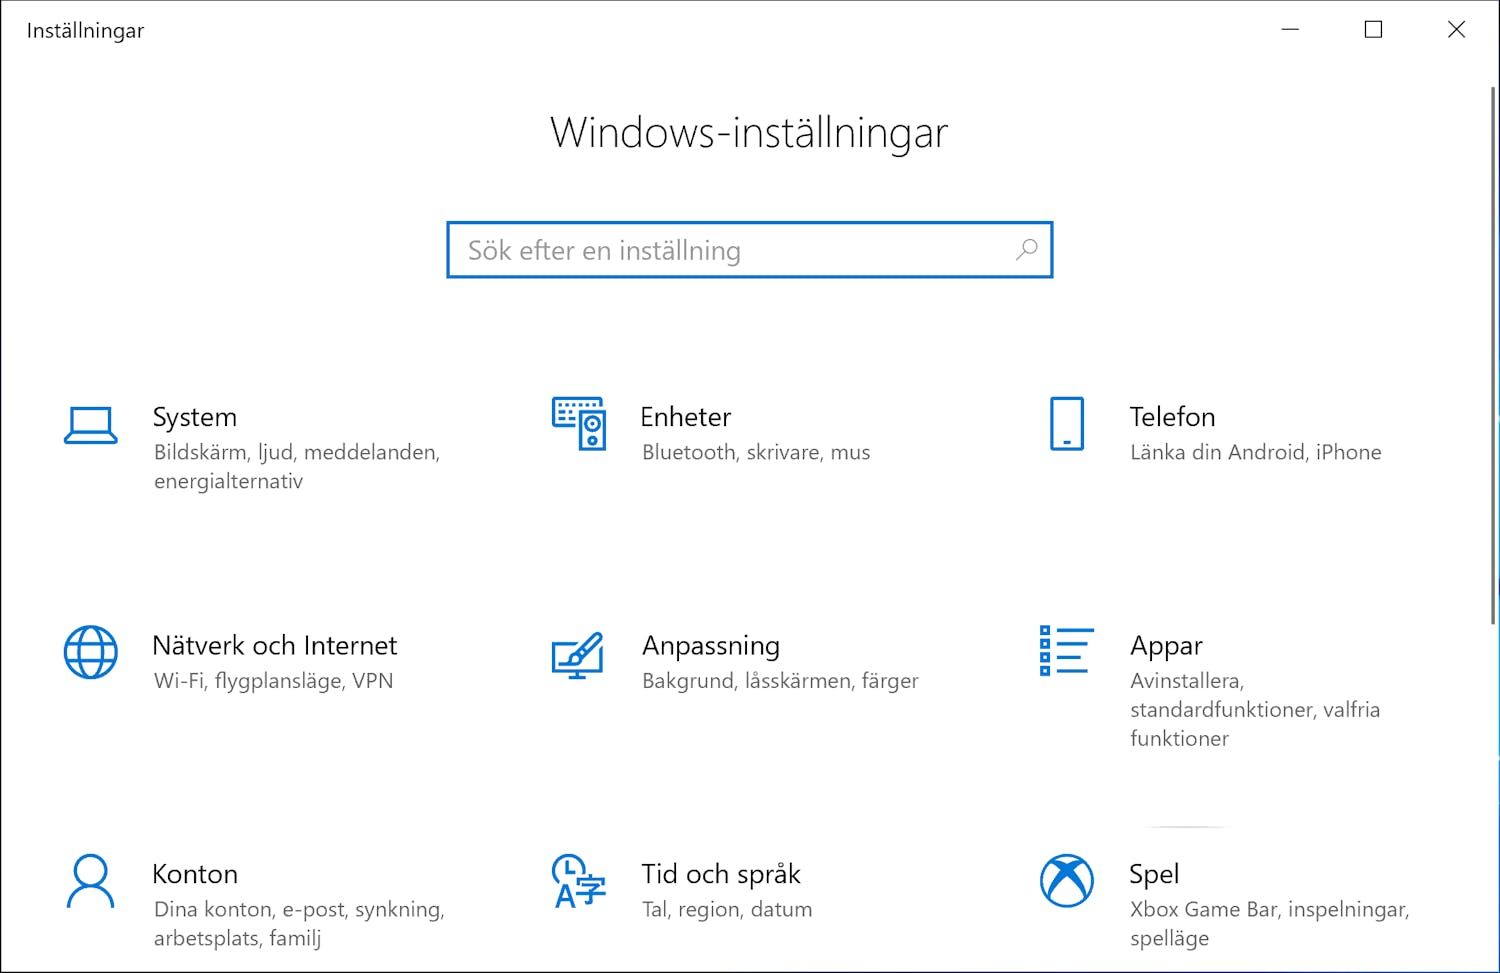
Task: Click the Inställningar title bar label
Action: (85, 30)
